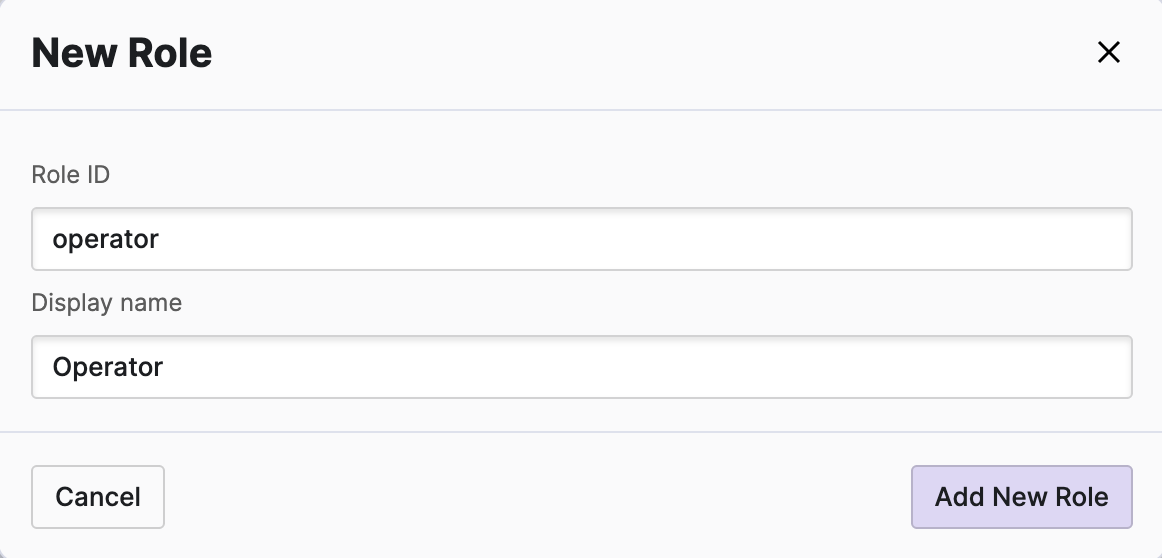Dismiss the dialog using Cancel
The height and width of the screenshot is (558, 1162).
click(x=98, y=496)
